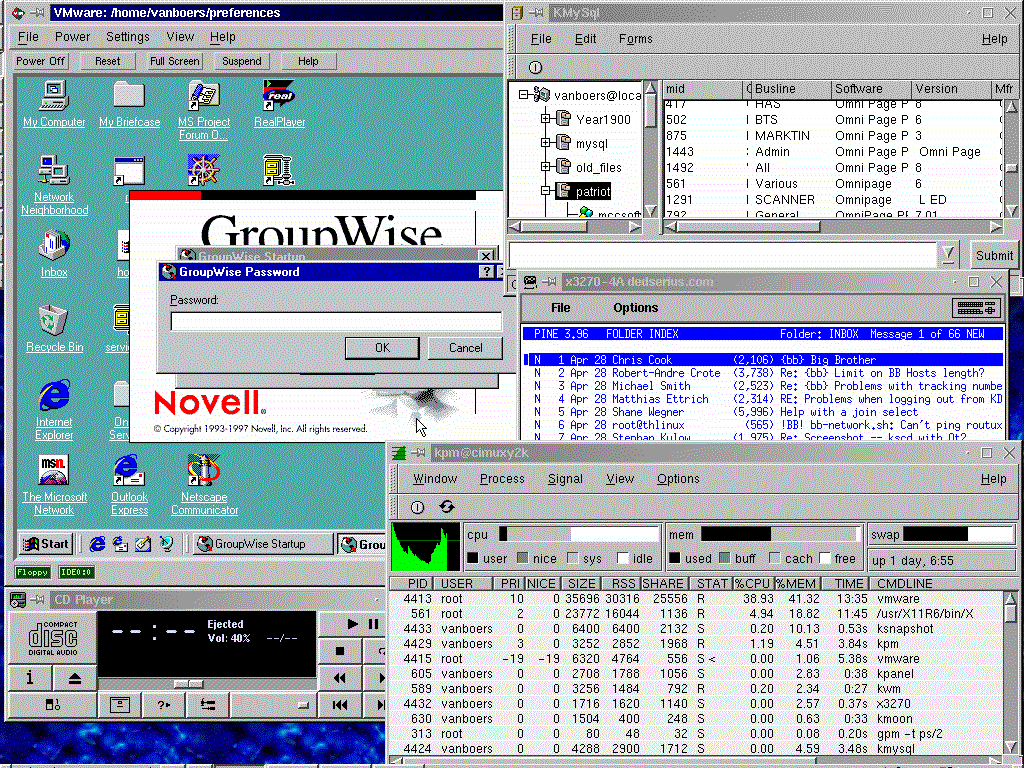The height and width of the screenshot is (768, 1024).
Task: Click the CD Player info button
Action: (x=29, y=679)
